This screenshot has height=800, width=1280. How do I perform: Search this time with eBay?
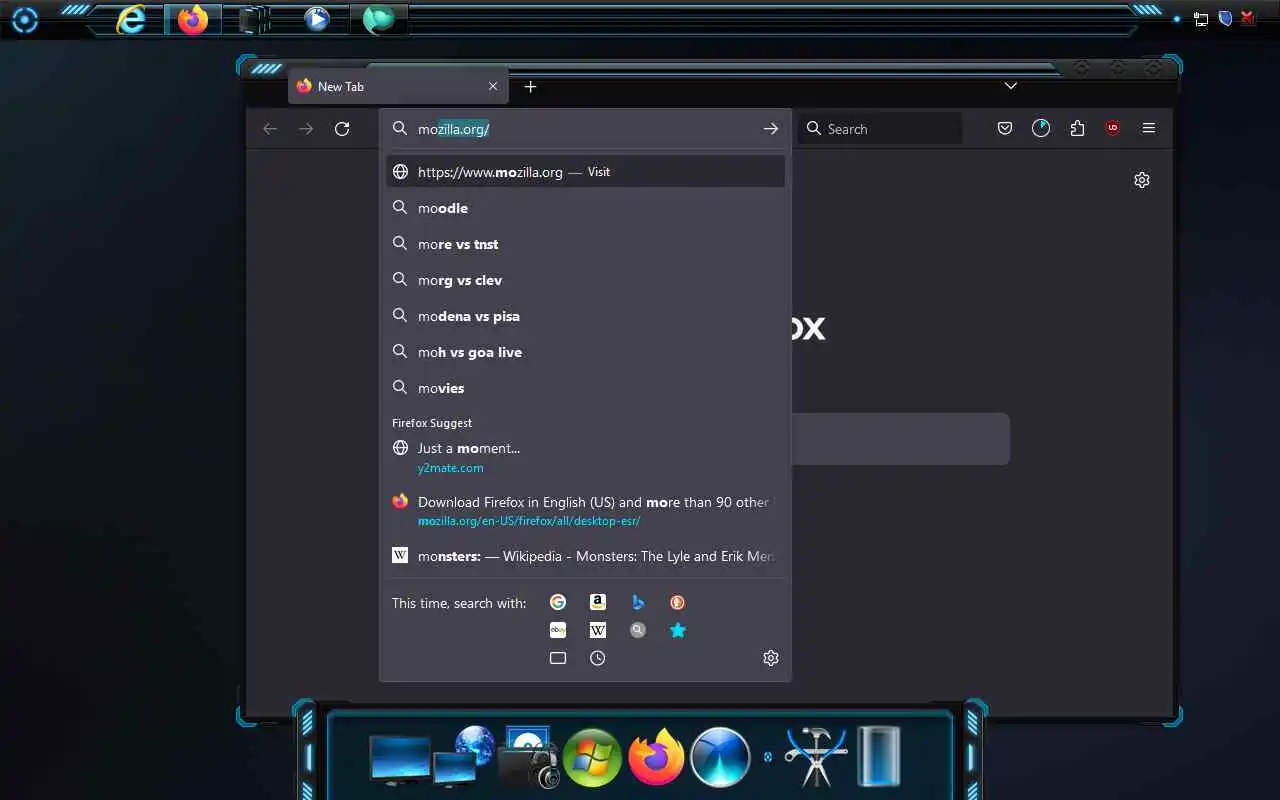pyautogui.click(x=558, y=630)
